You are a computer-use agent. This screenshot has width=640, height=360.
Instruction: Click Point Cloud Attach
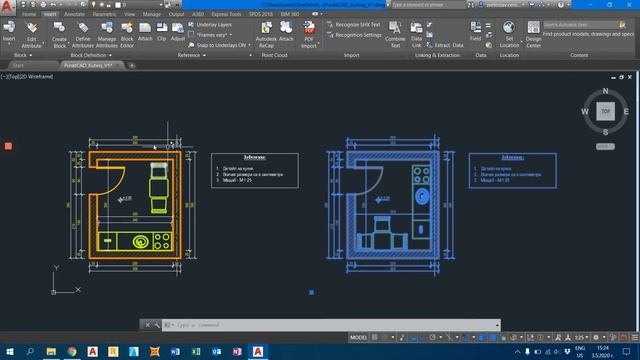[286, 31]
